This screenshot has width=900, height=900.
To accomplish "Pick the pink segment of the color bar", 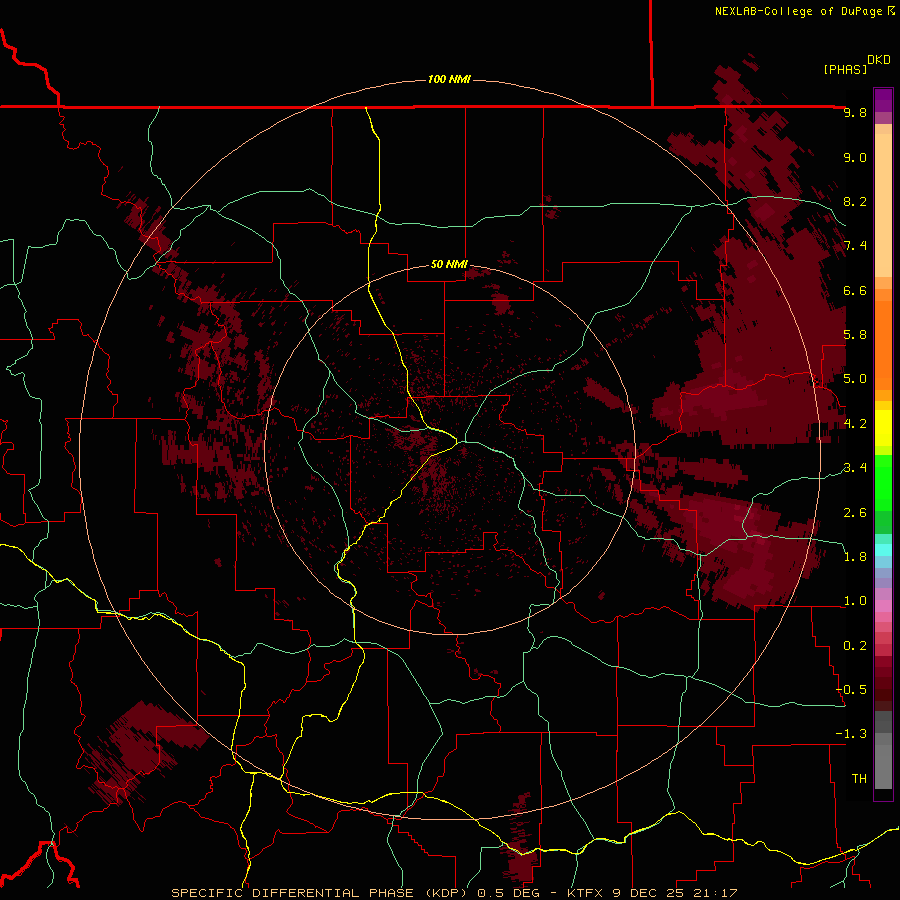I will click(x=883, y=606).
